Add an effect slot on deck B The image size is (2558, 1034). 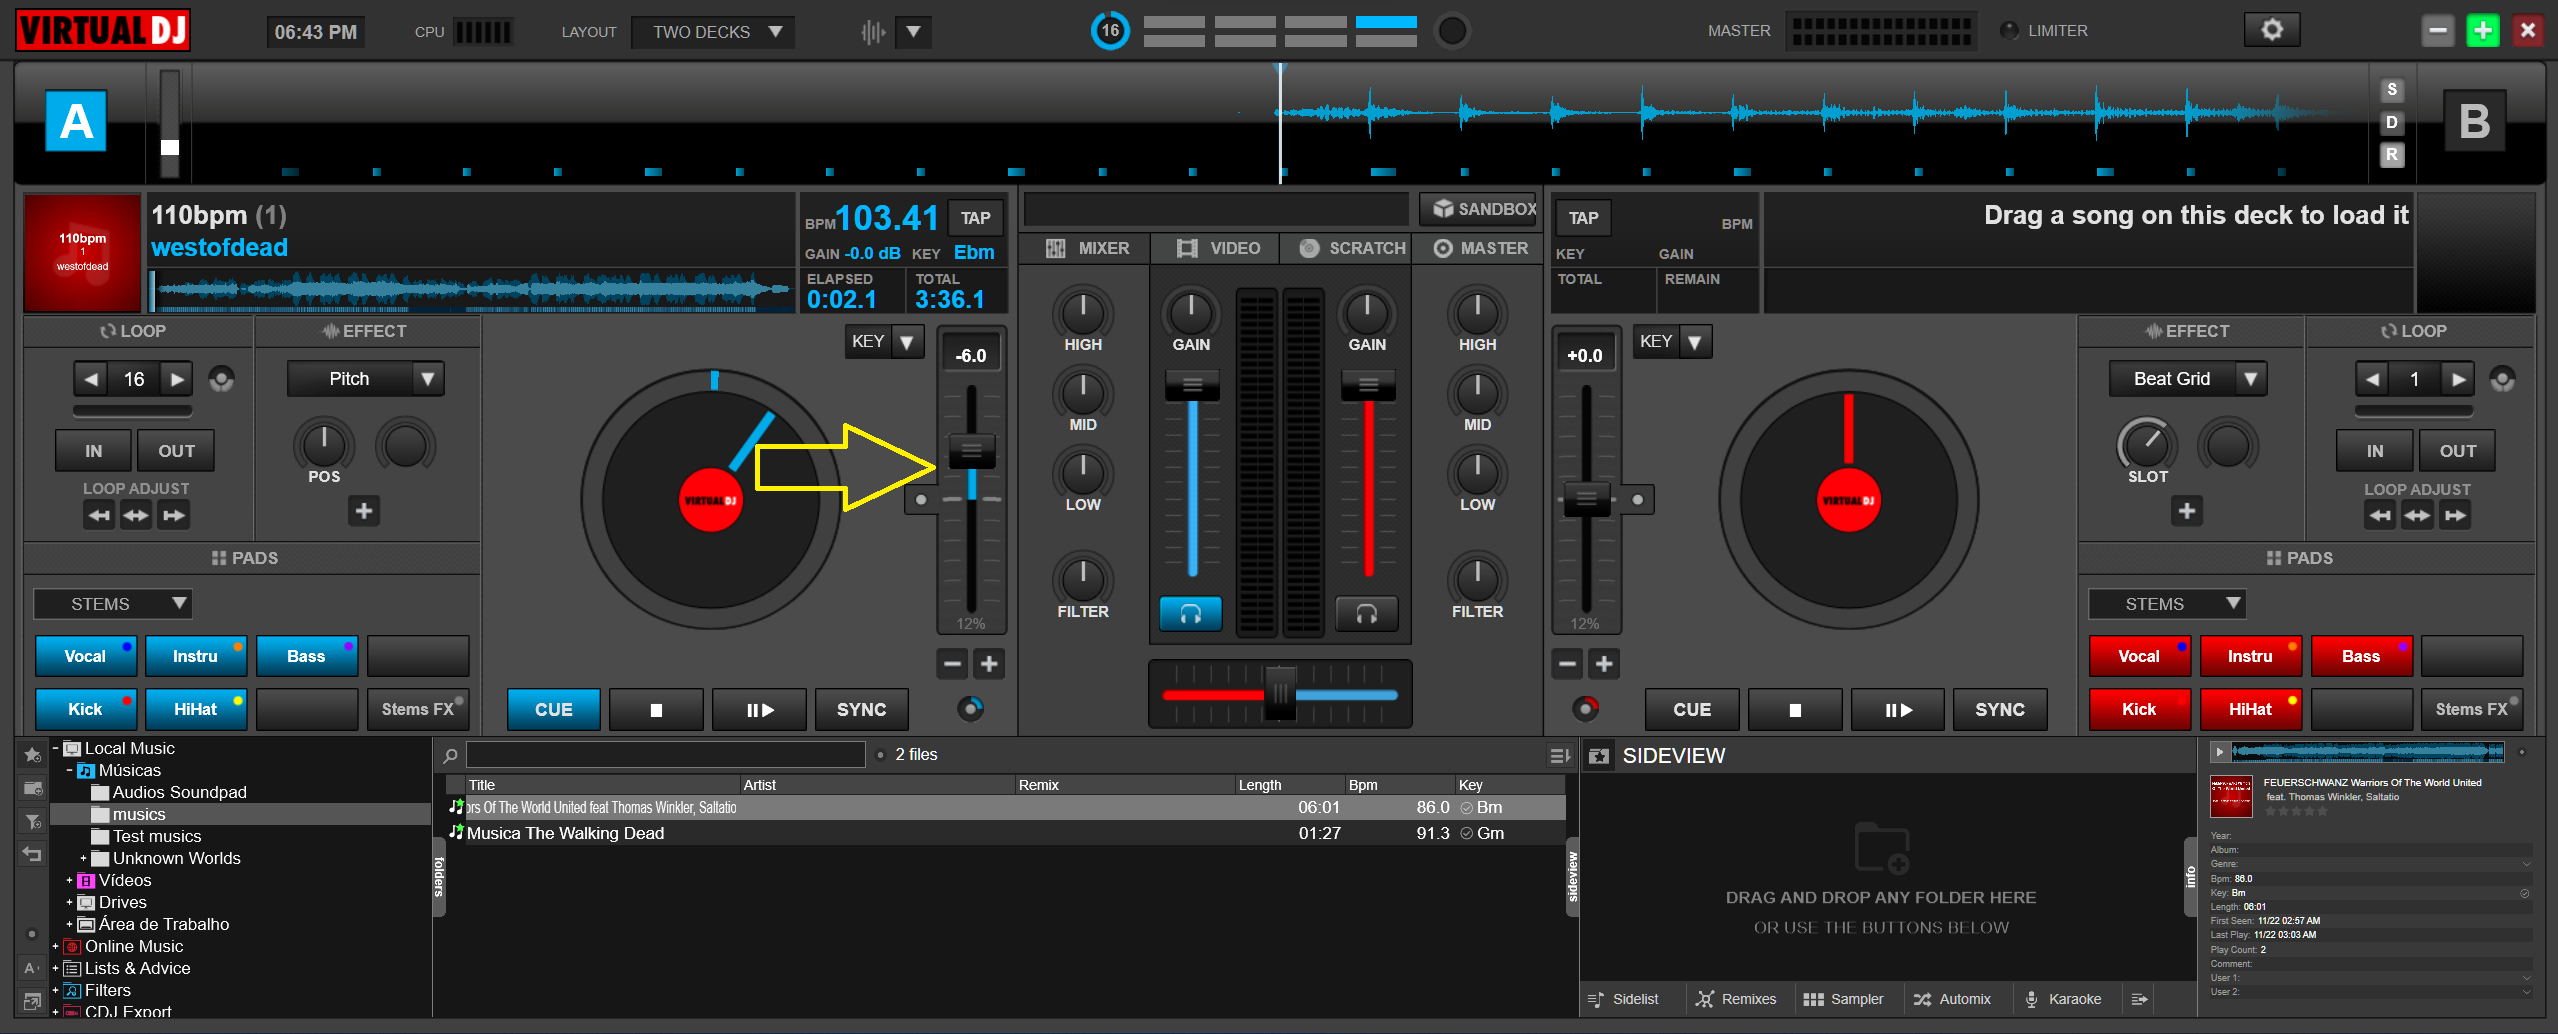tap(2187, 511)
